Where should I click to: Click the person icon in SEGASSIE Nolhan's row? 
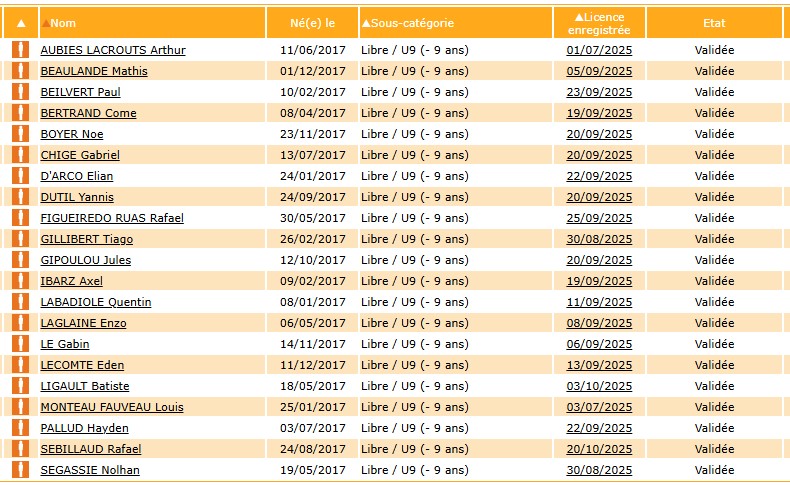(x=19, y=470)
